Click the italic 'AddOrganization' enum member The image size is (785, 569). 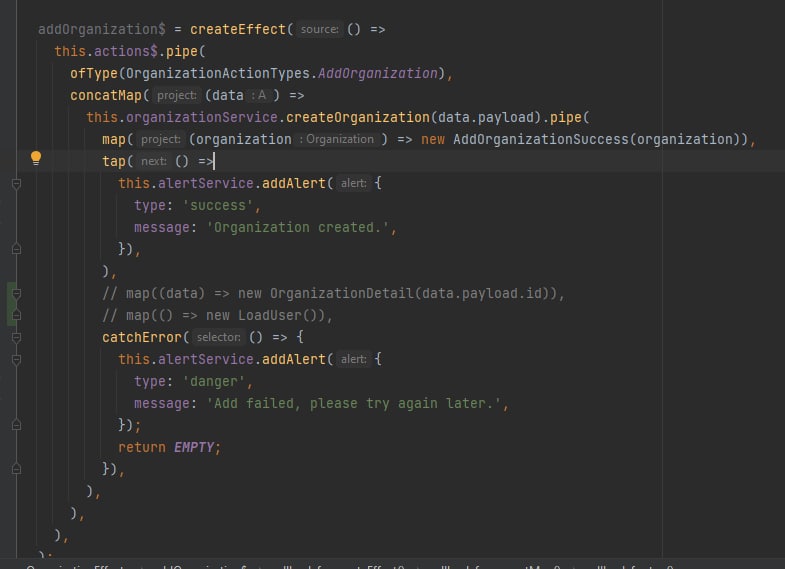[378, 74]
